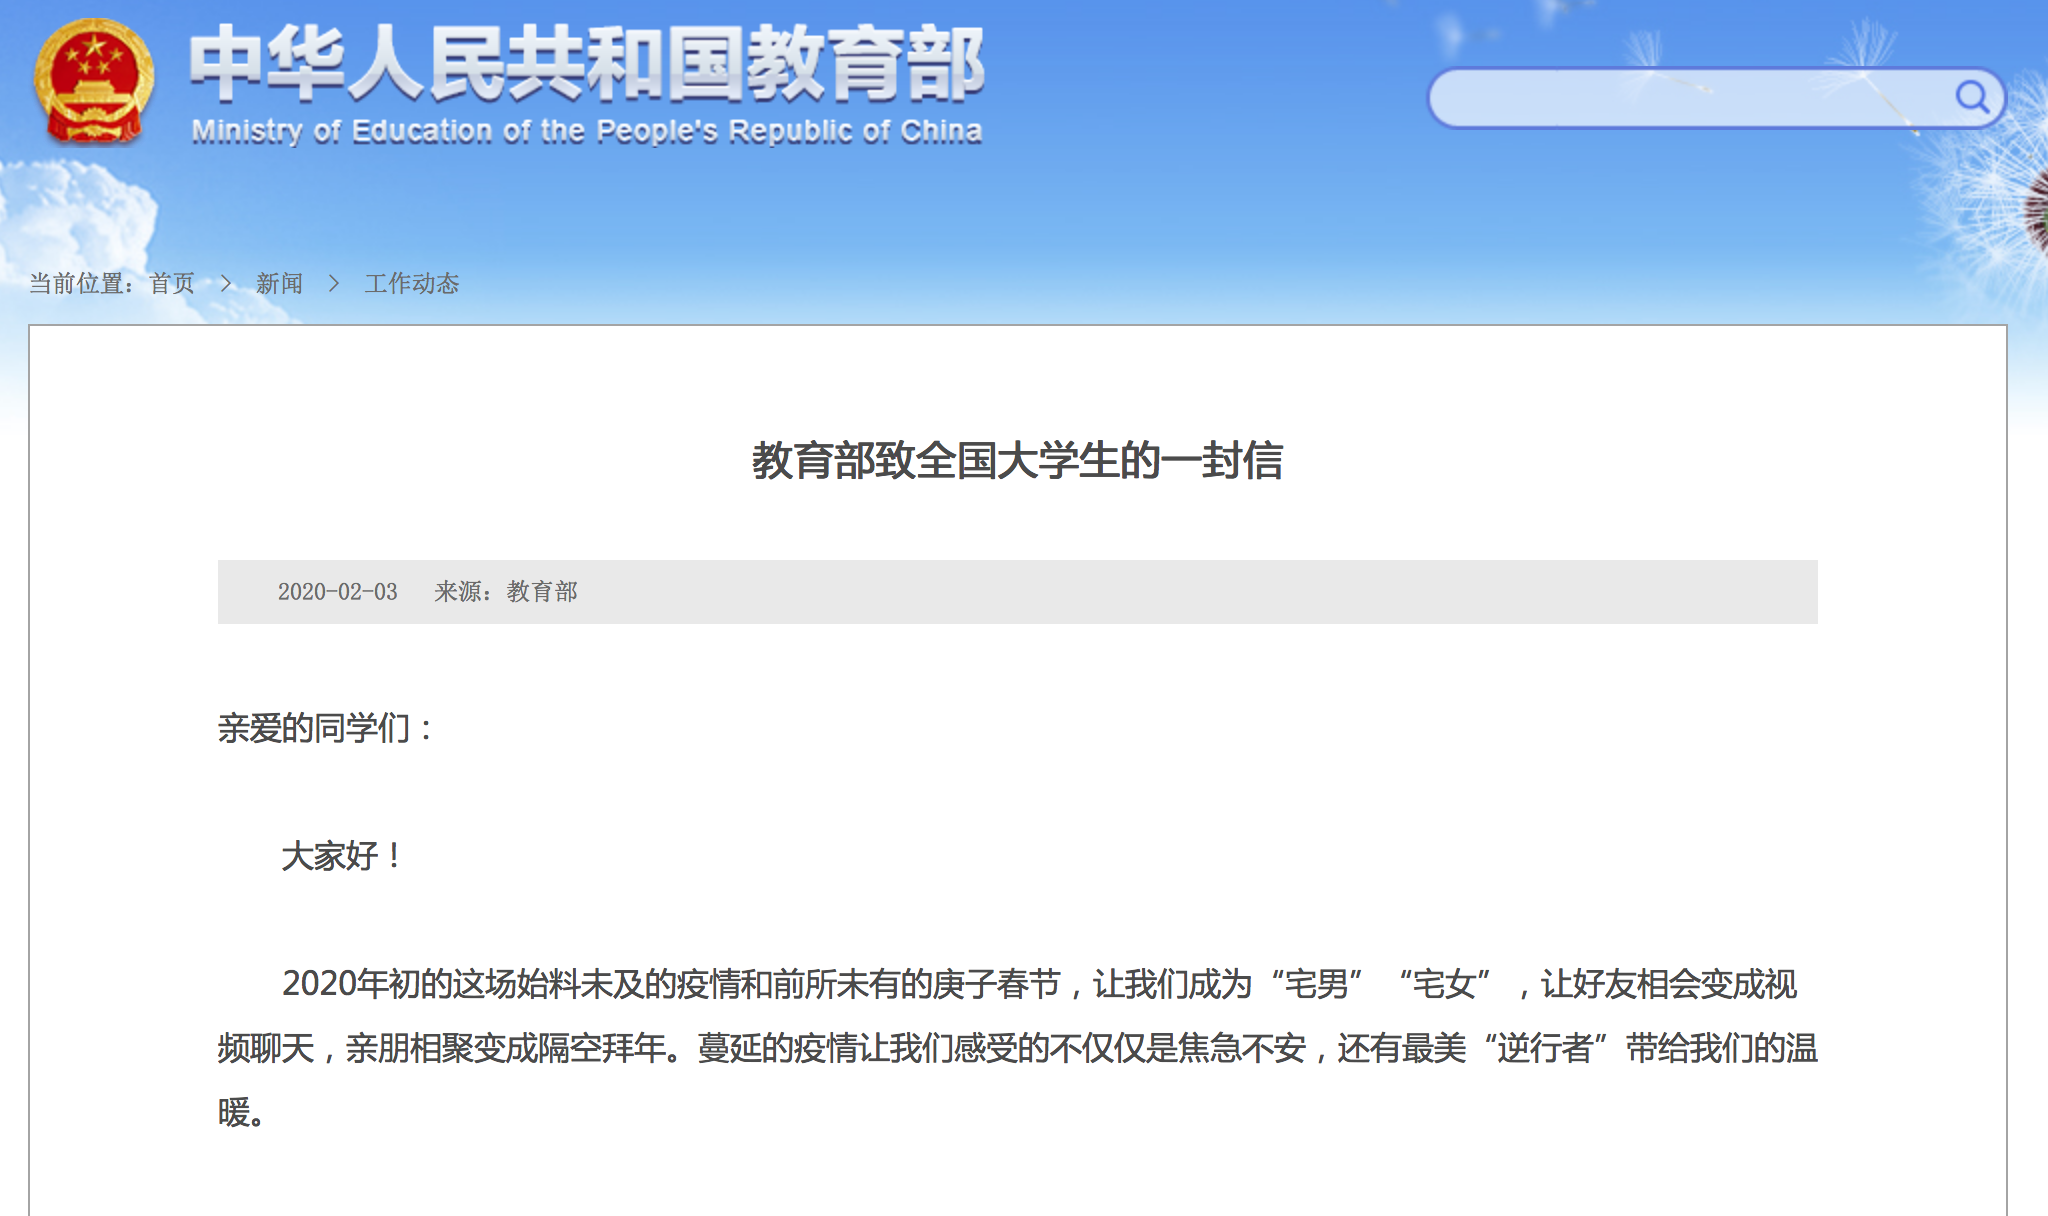Screen dimensions: 2048x1216
Task: Focus the header search input box
Action: 1690,98
